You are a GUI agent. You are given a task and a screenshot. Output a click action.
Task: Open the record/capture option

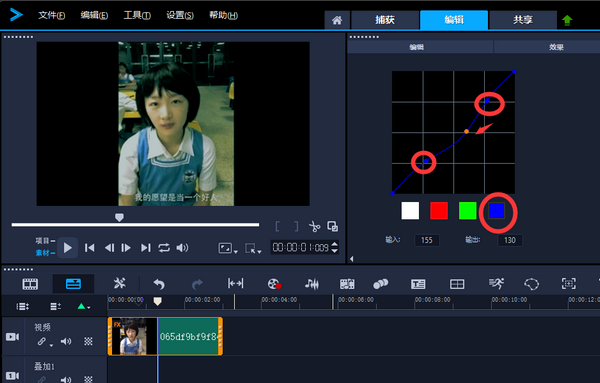click(x=274, y=284)
